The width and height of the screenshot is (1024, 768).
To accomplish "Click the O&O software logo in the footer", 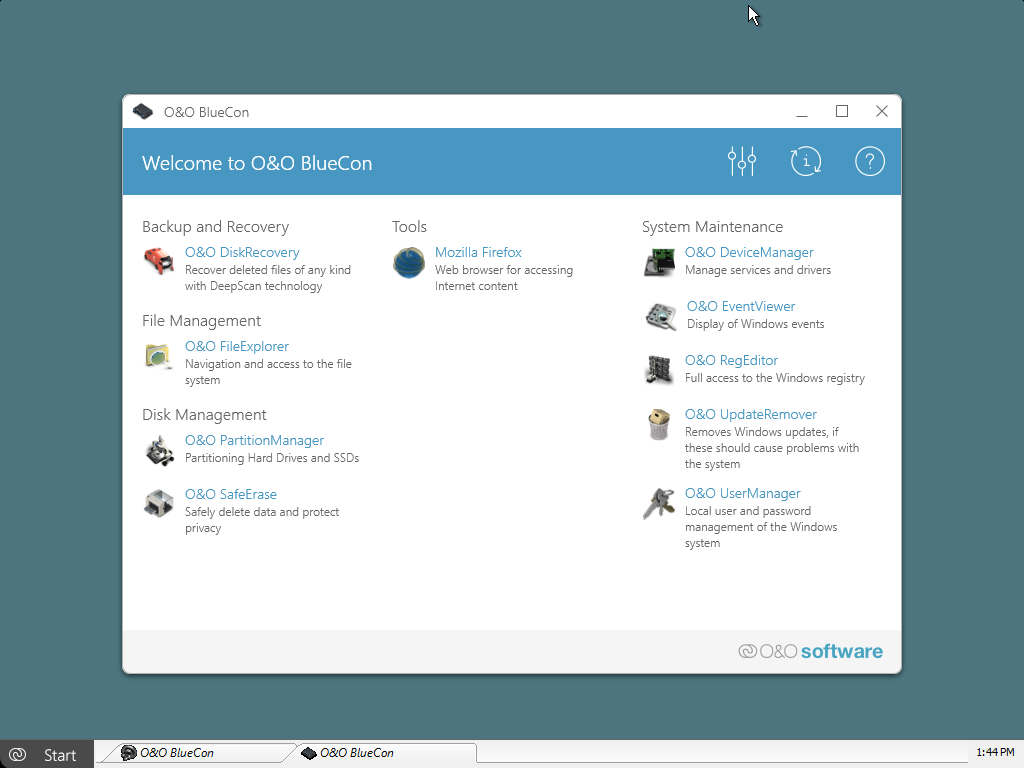I will tap(810, 651).
